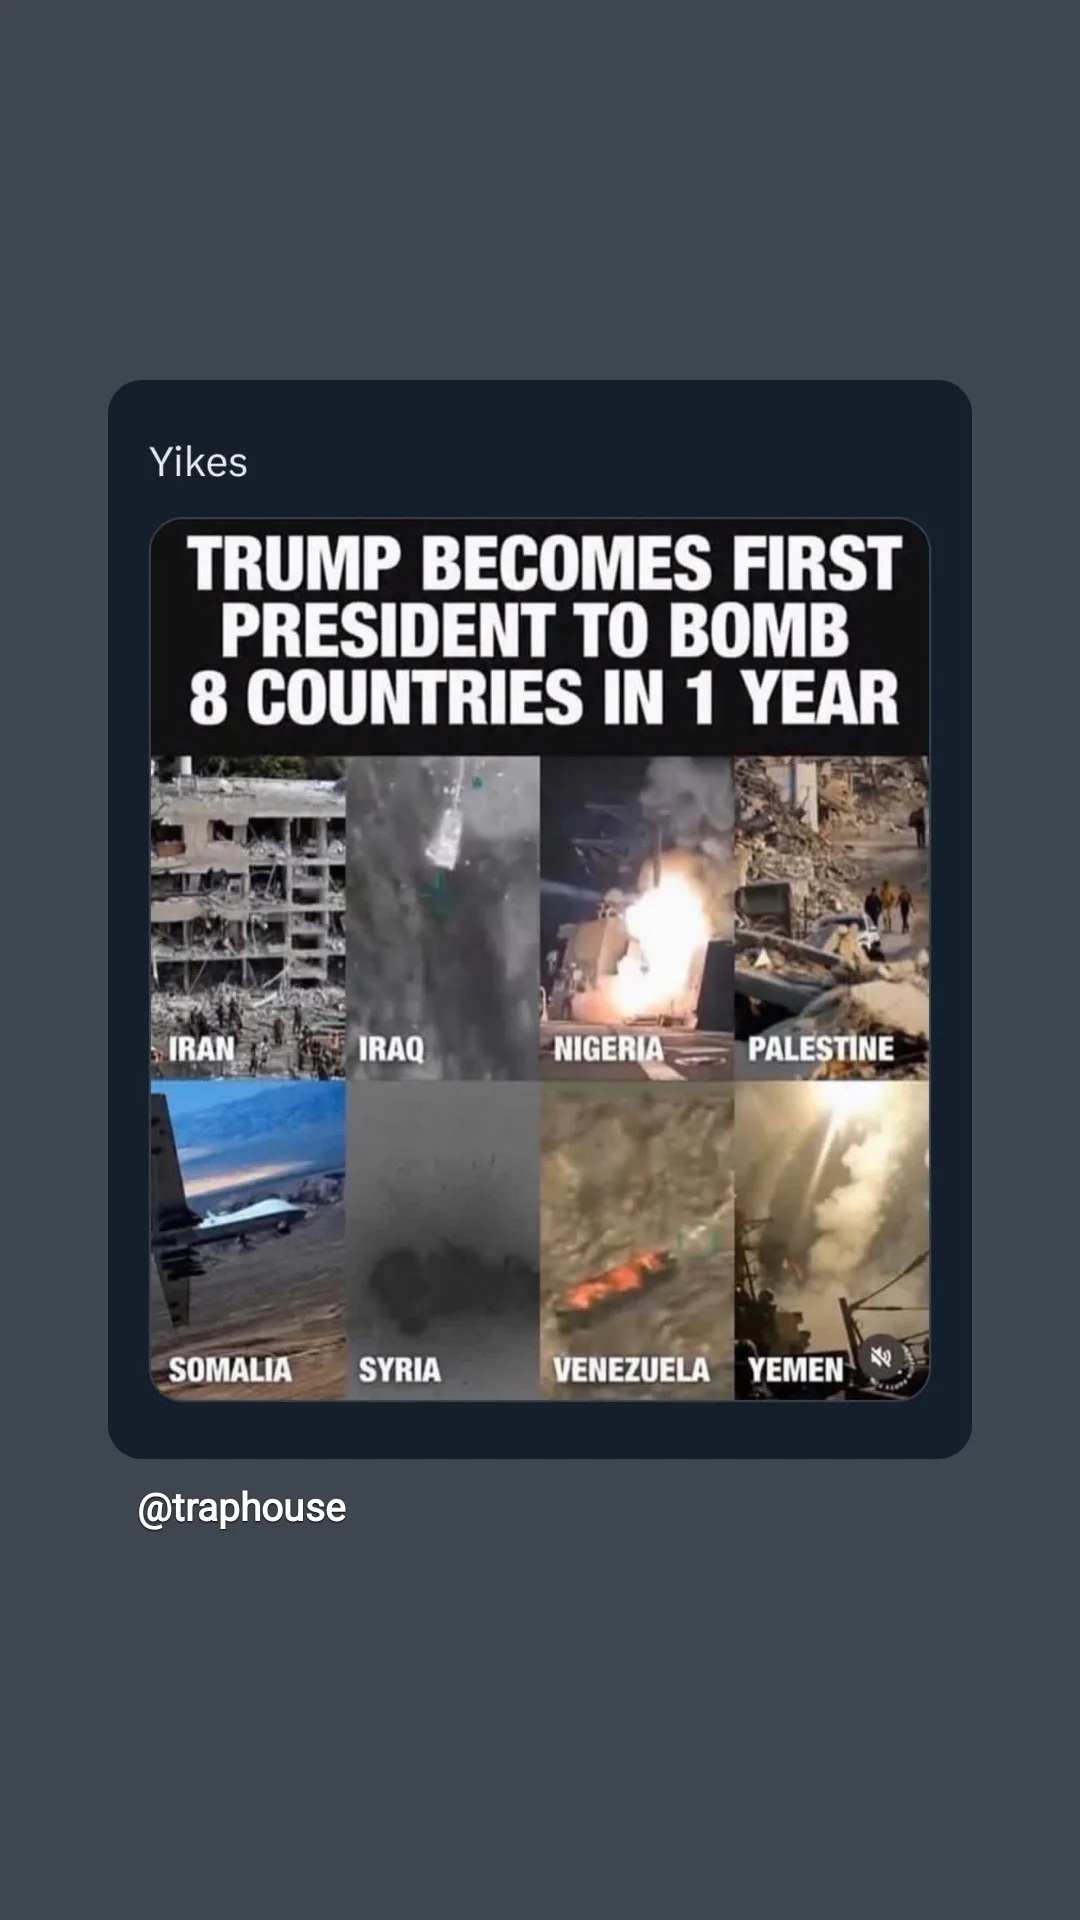Select the Palestine rubble photo

(832, 917)
